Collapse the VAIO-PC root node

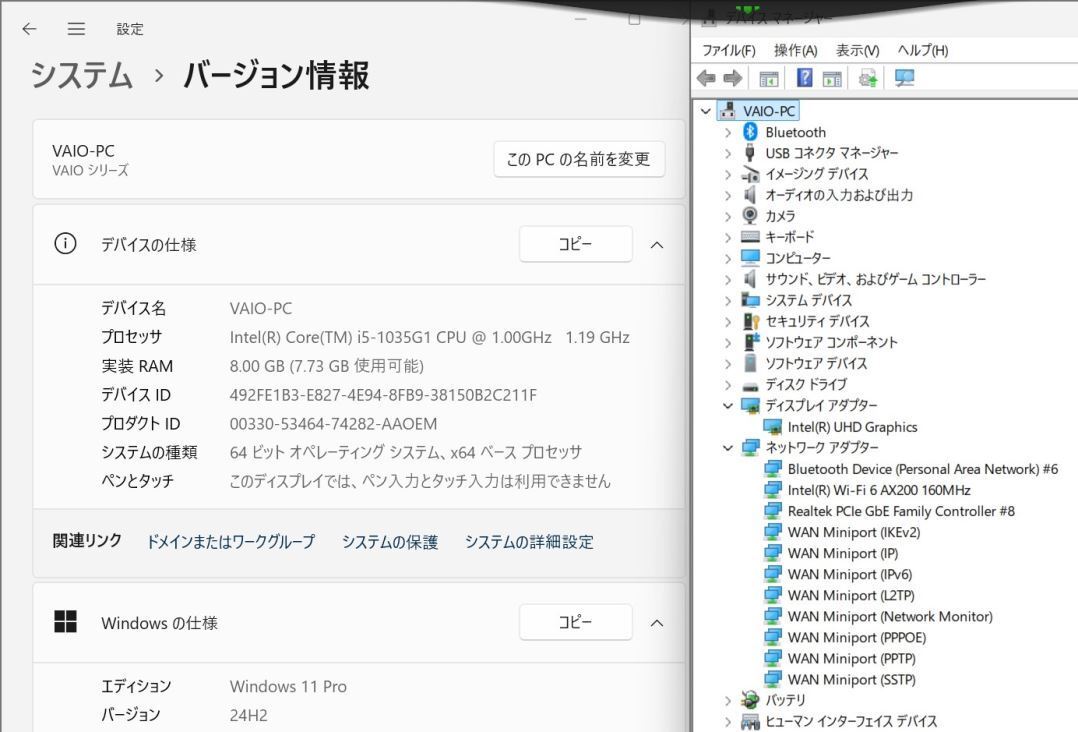(705, 111)
